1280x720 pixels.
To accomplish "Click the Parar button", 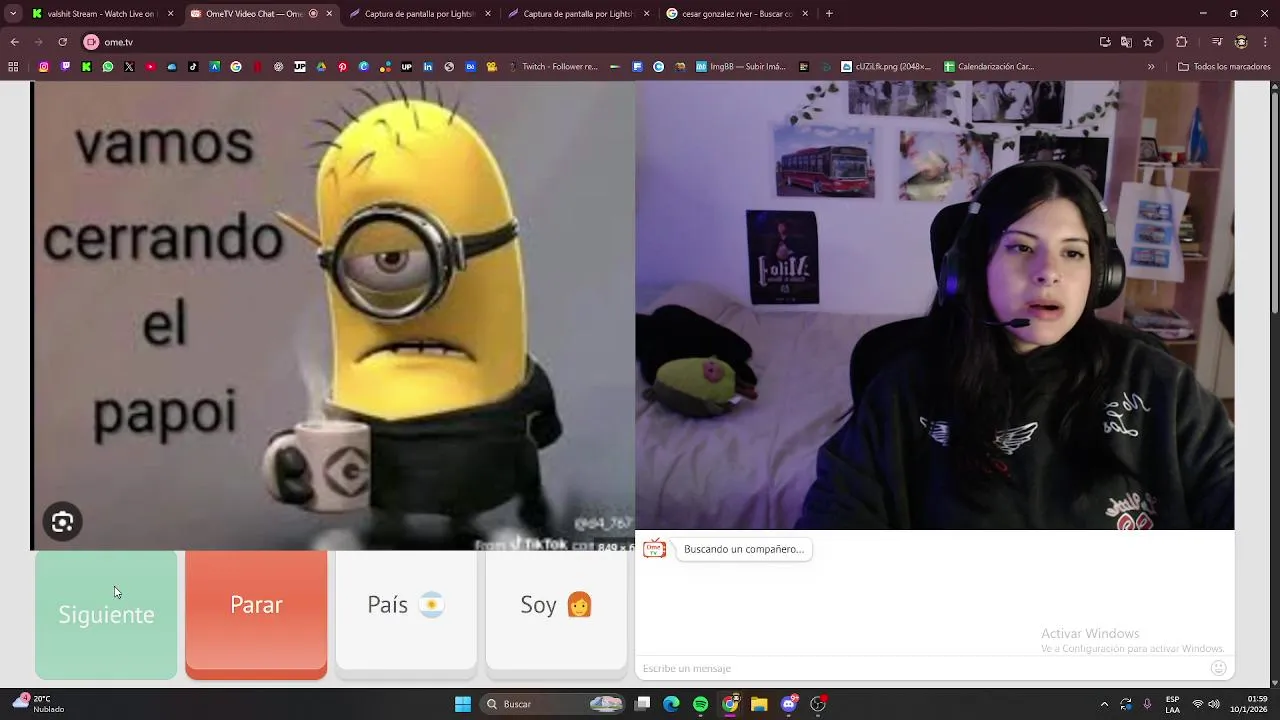I will click(256, 614).
